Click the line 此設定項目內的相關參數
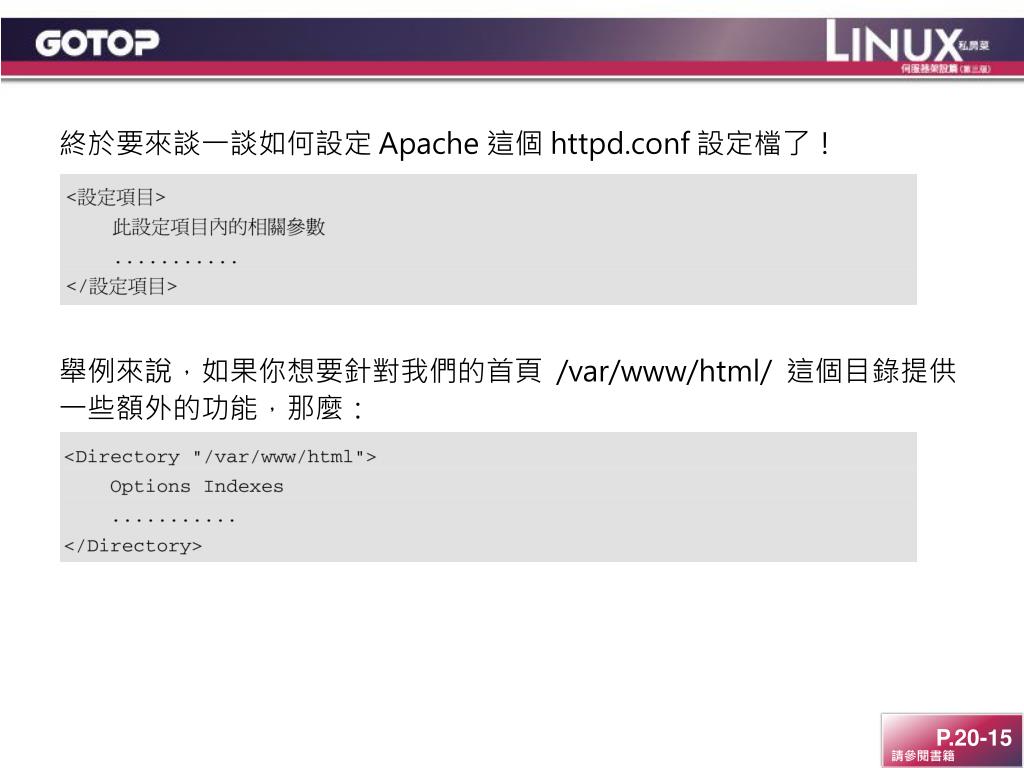Screen dimensions: 1024x768 point(219,227)
